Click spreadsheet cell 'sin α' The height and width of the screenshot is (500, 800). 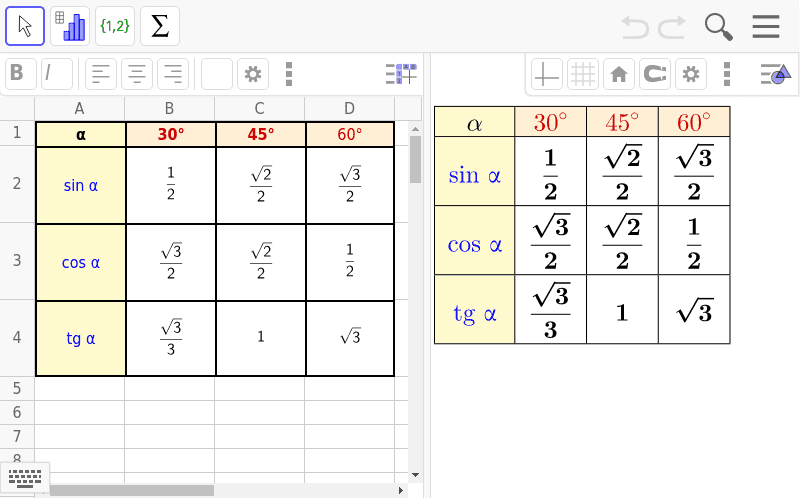coord(81,185)
